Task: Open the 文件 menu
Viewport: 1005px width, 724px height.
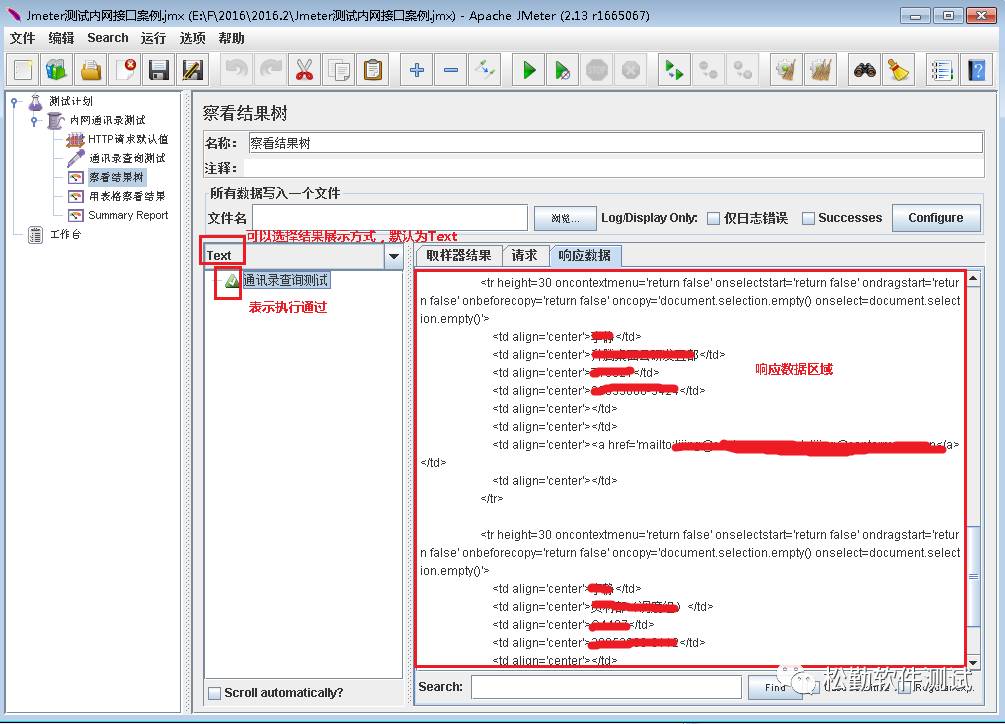Action: [22, 38]
